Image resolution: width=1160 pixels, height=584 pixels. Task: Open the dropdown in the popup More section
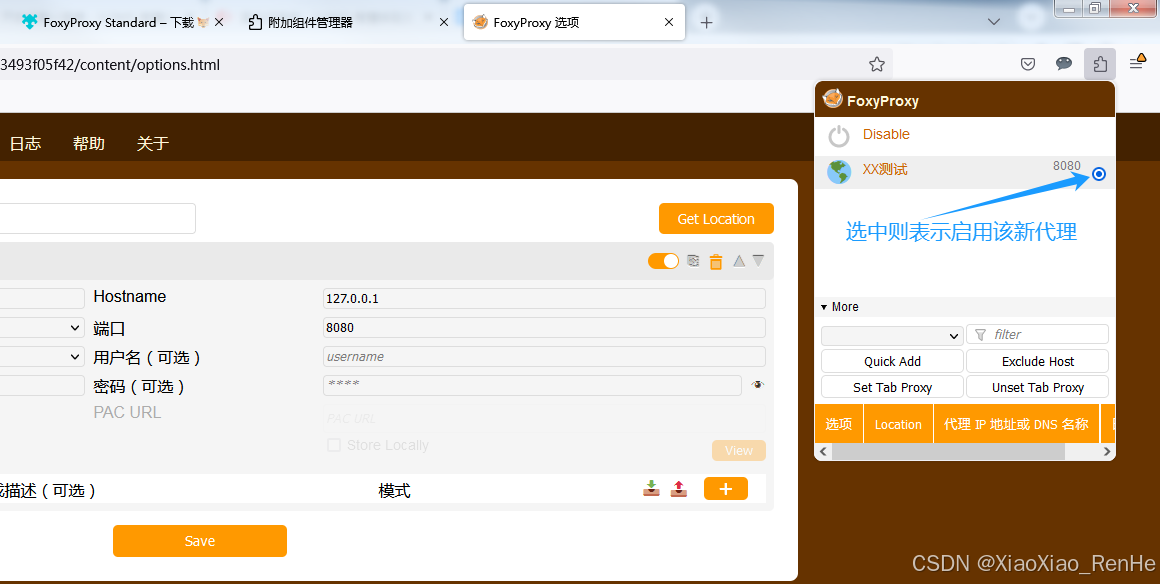point(892,335)
